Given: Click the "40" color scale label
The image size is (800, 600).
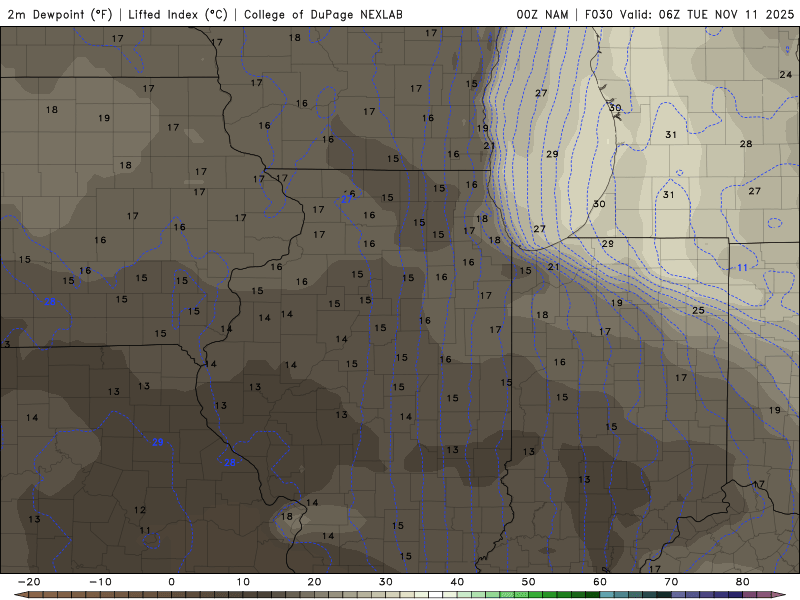Looking at the screenshot, I should tap(457, 582).
